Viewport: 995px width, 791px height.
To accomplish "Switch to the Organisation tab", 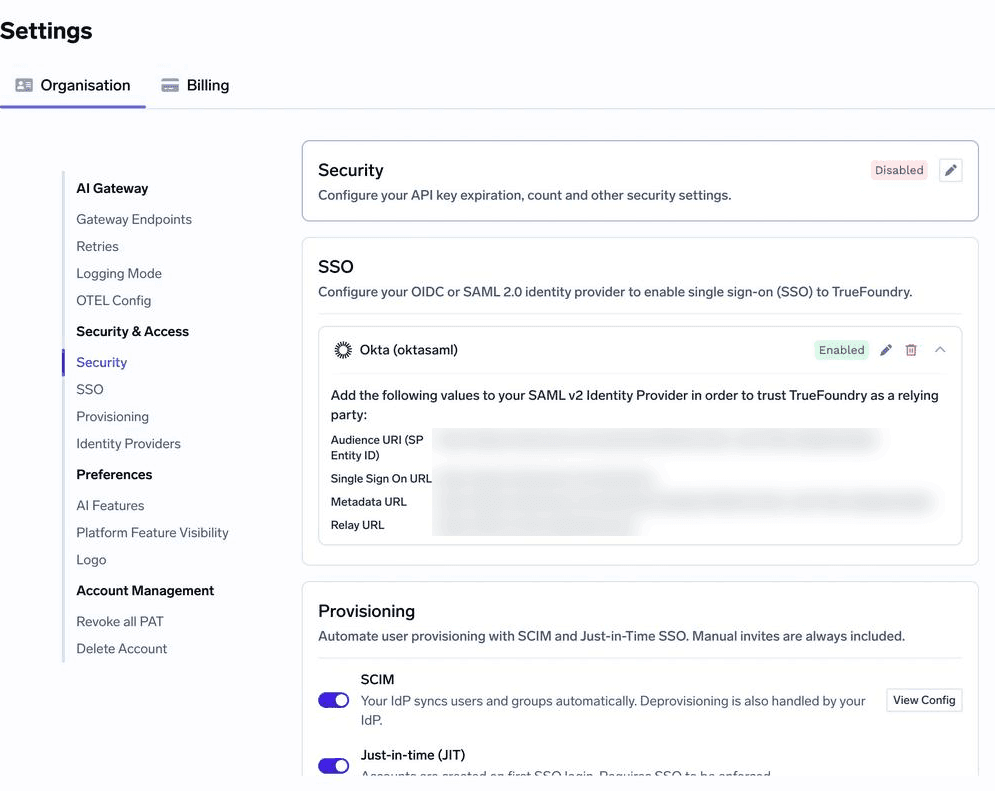I will 73,85.
